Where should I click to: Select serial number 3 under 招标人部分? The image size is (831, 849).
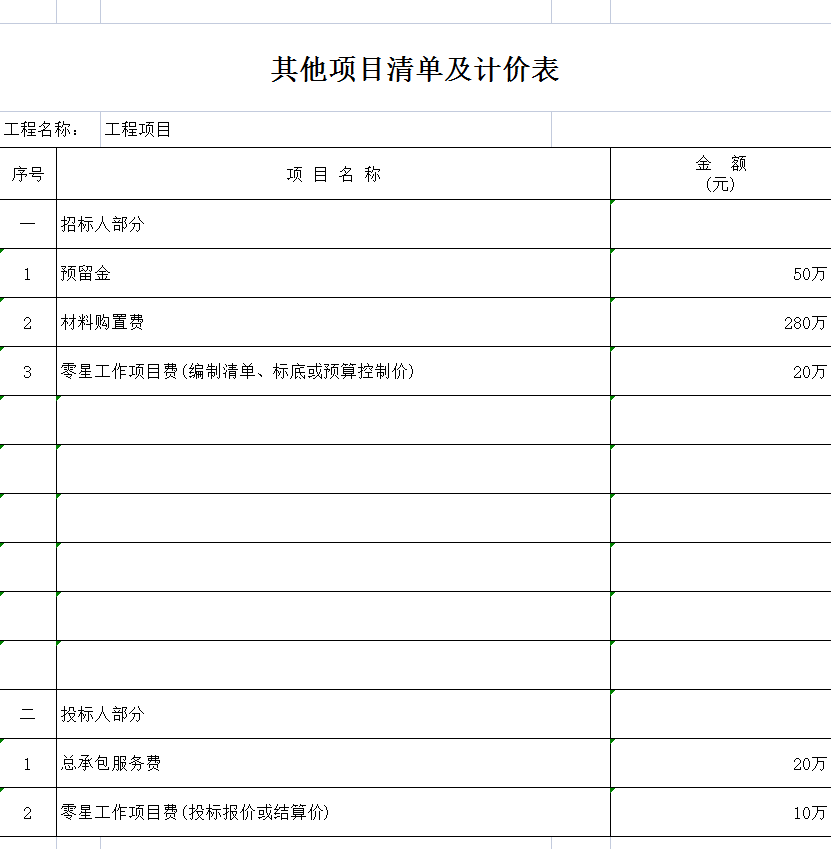coord(28,371)
